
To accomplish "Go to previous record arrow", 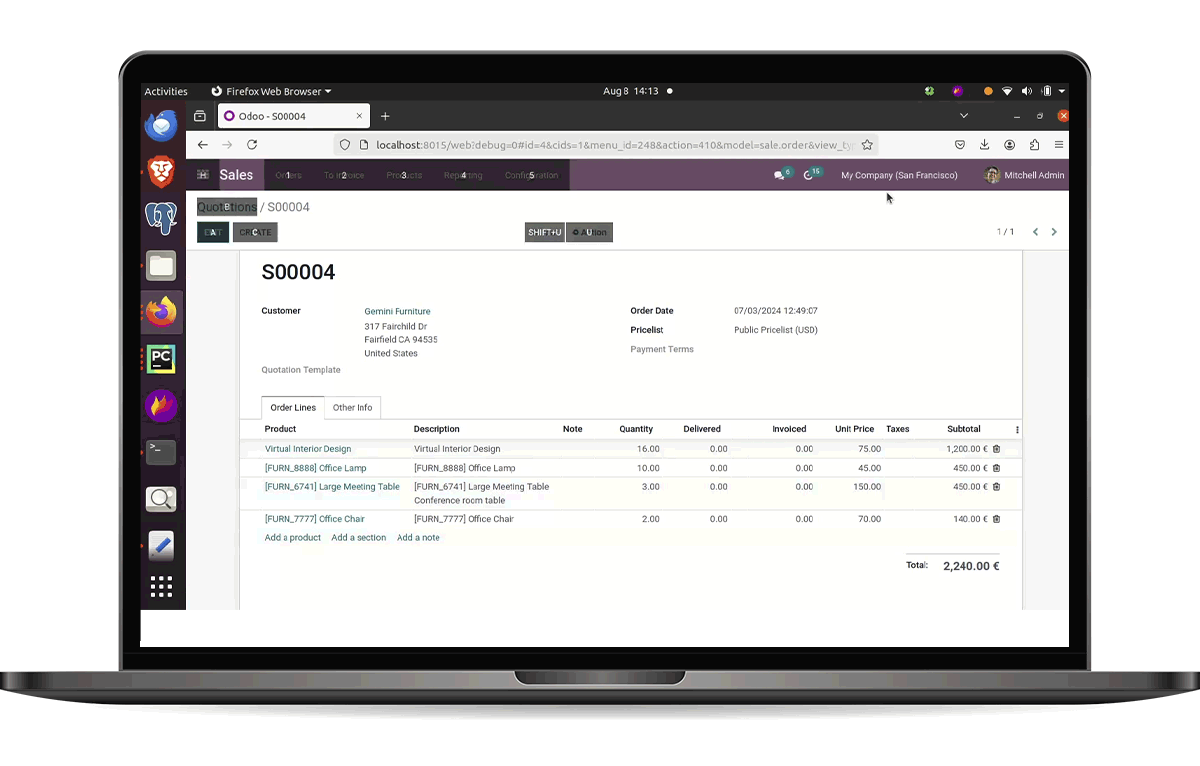I will [x=1035, y=232].
